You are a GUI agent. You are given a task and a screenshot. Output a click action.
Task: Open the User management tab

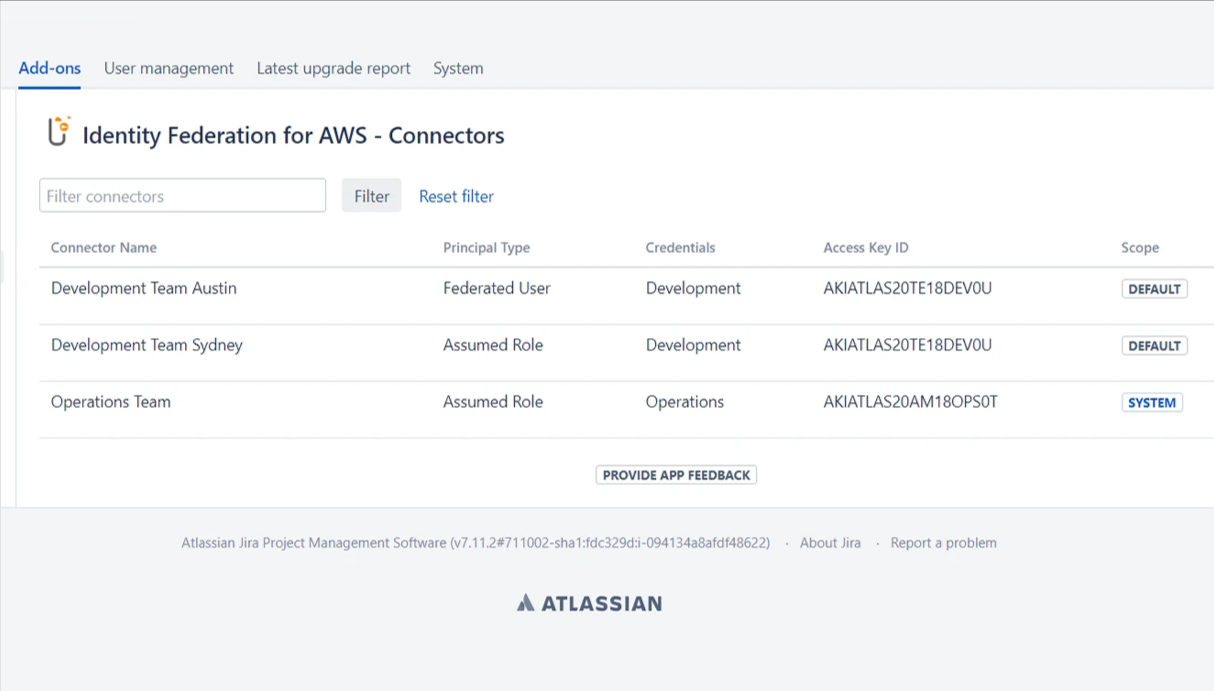[168, 68]
